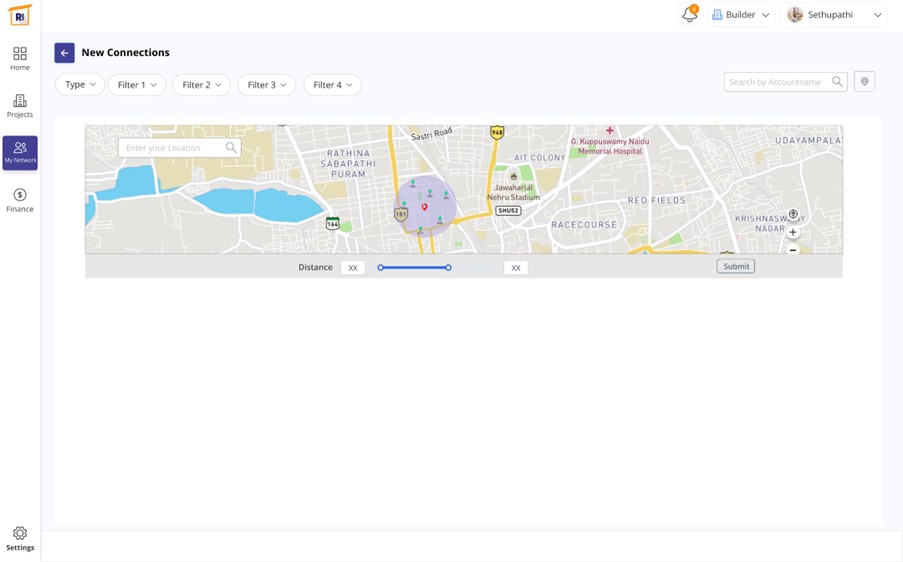
Task: Open the Builder role dropdown
Action: coord(740,15)
